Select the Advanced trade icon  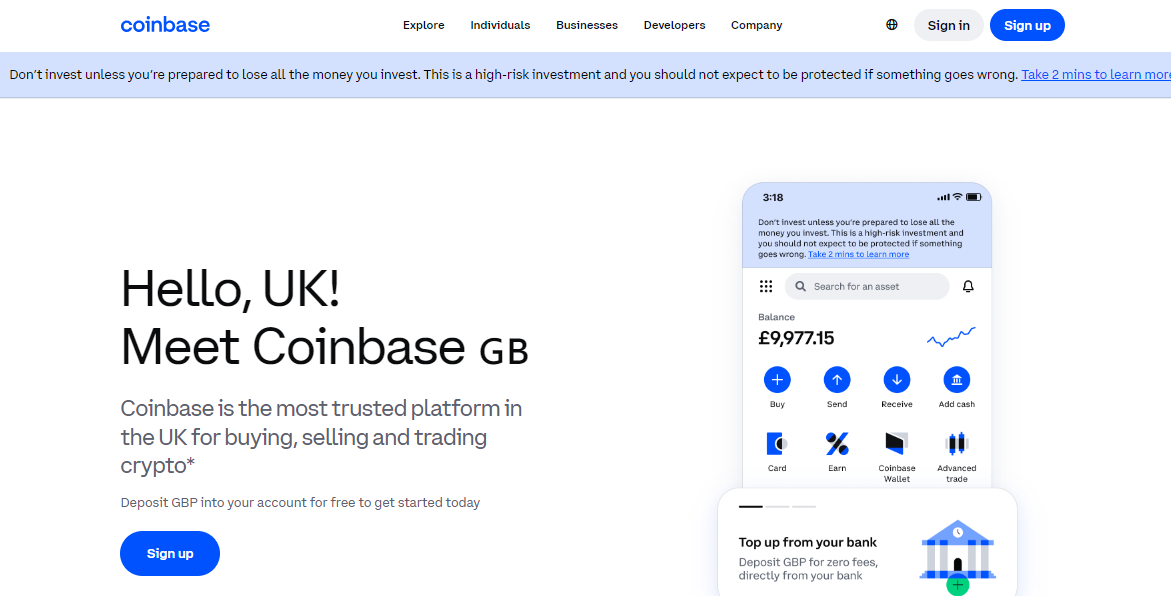pyautogui.click(x=956, y=444)
